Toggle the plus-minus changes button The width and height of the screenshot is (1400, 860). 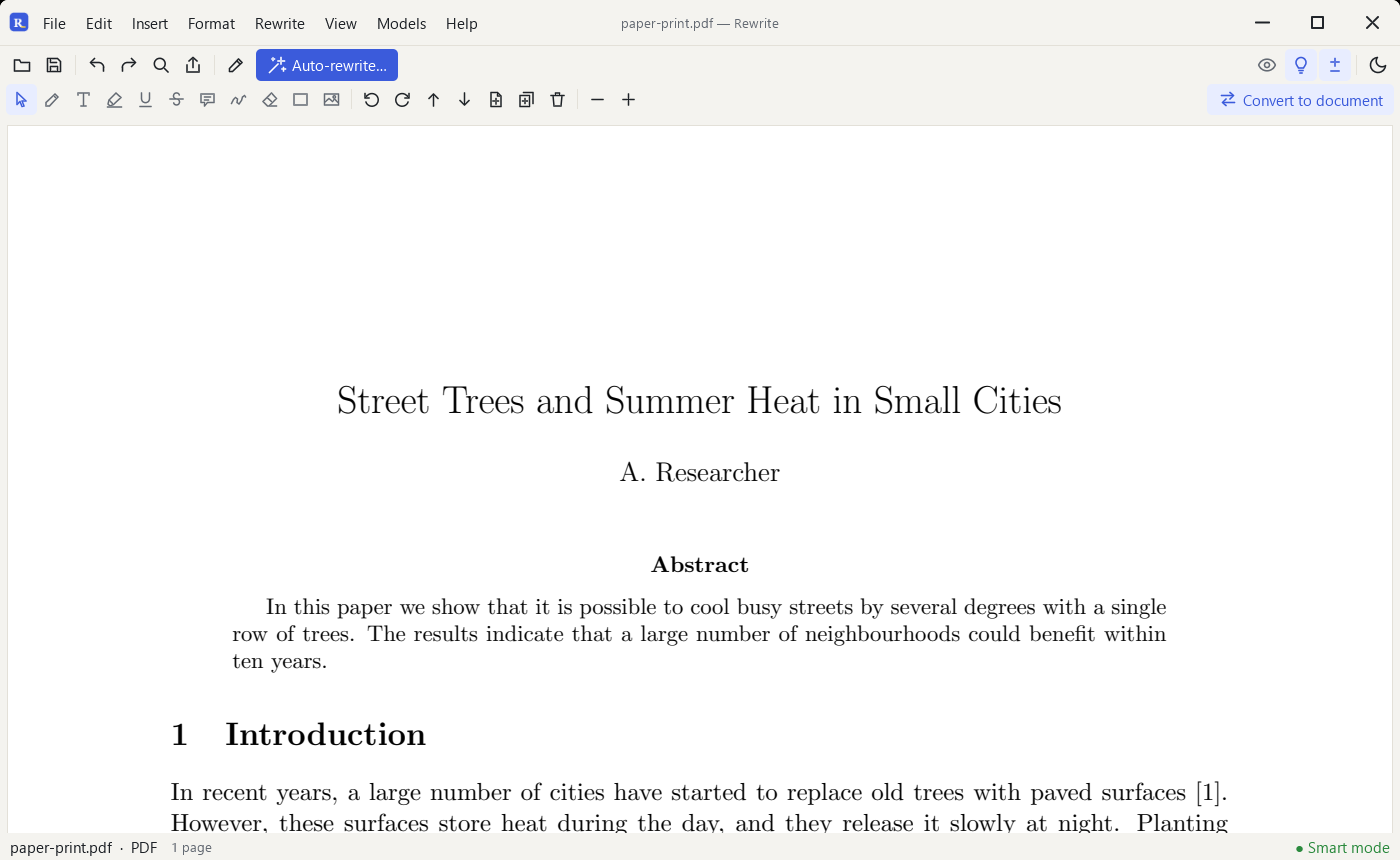coord(1335,66)
